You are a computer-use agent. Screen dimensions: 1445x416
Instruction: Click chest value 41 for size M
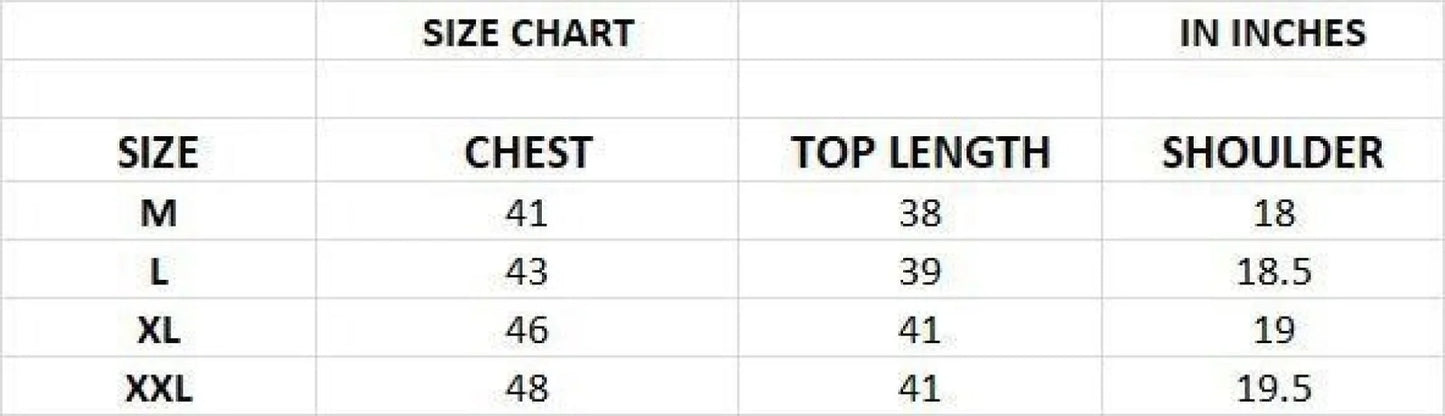[527, 213]
